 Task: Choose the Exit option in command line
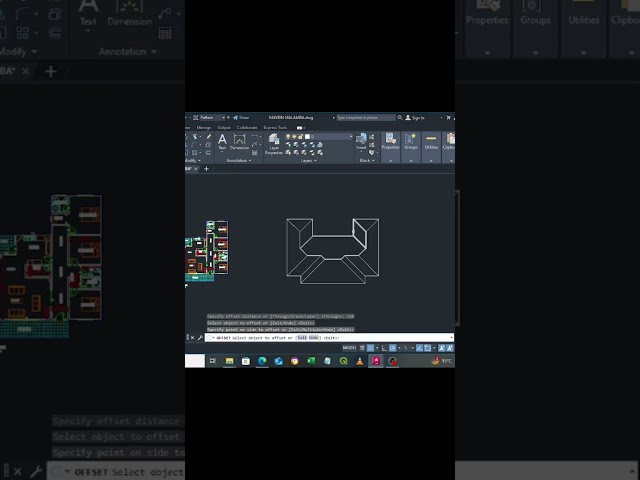click(x=302, y=338)
